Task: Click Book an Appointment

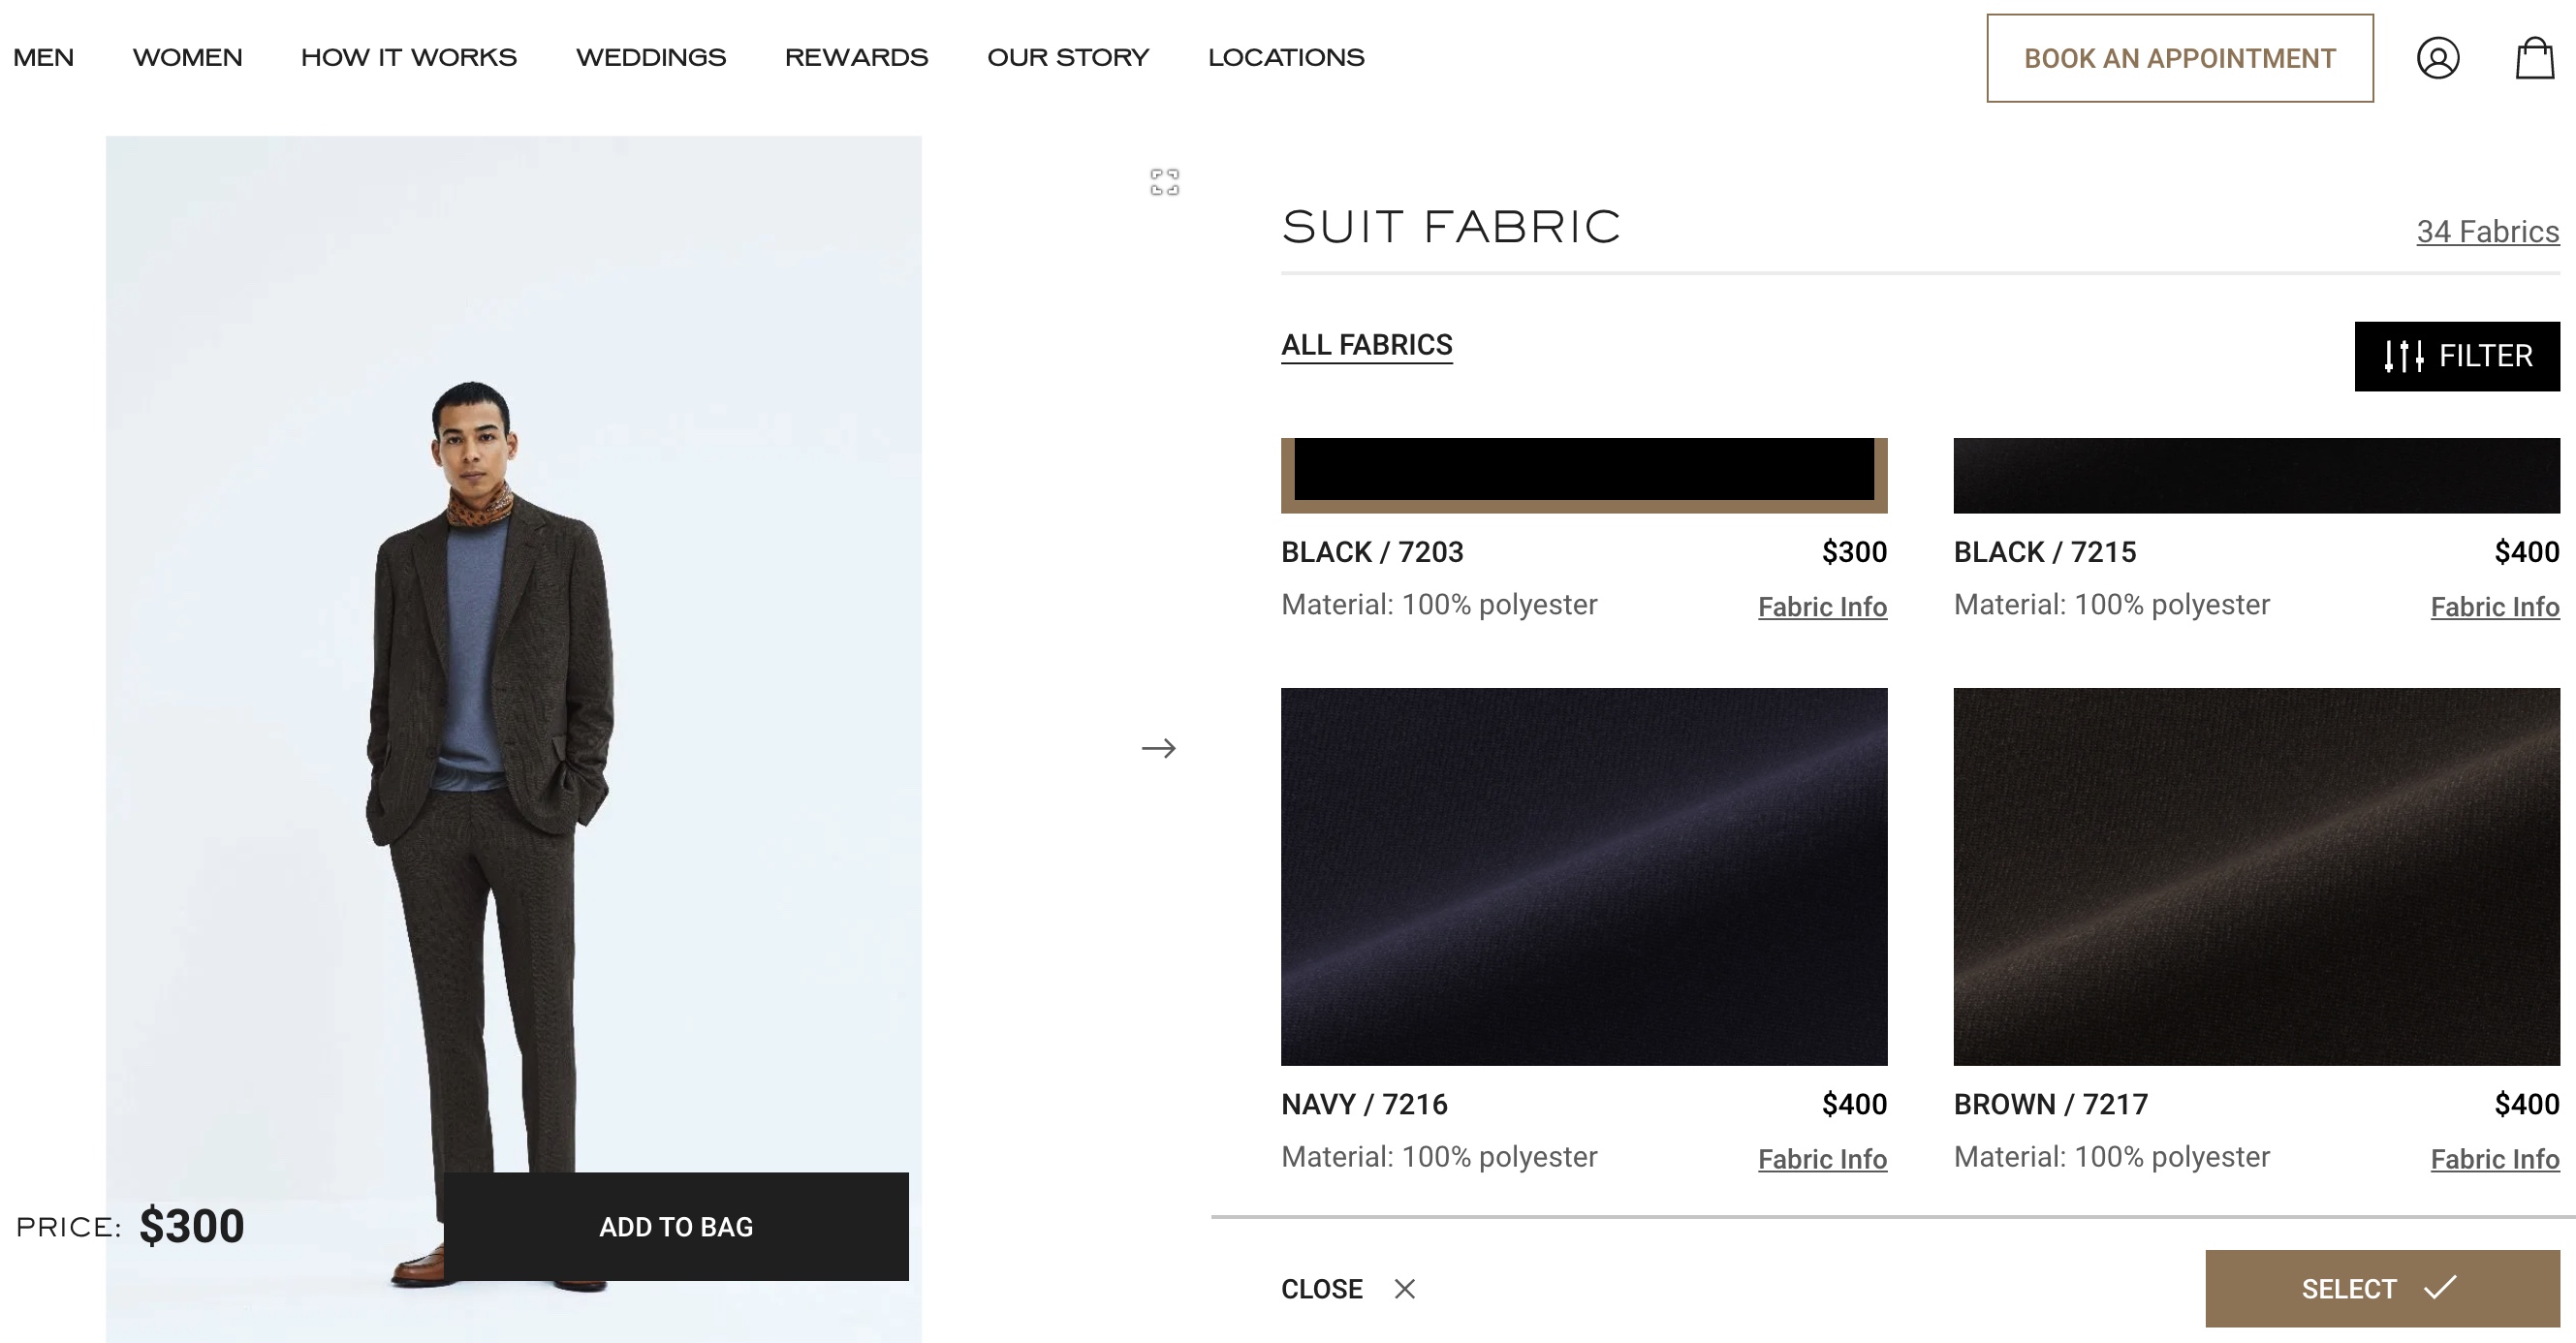Action: (x=2179, y=58)
